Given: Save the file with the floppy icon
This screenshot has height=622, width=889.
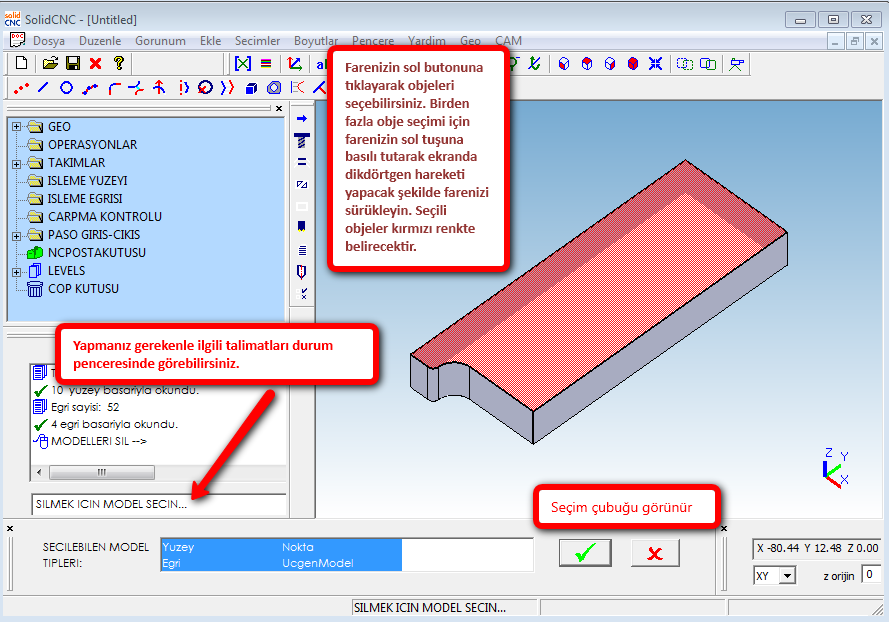Looking at the screenshot, I should pos(73,63).
